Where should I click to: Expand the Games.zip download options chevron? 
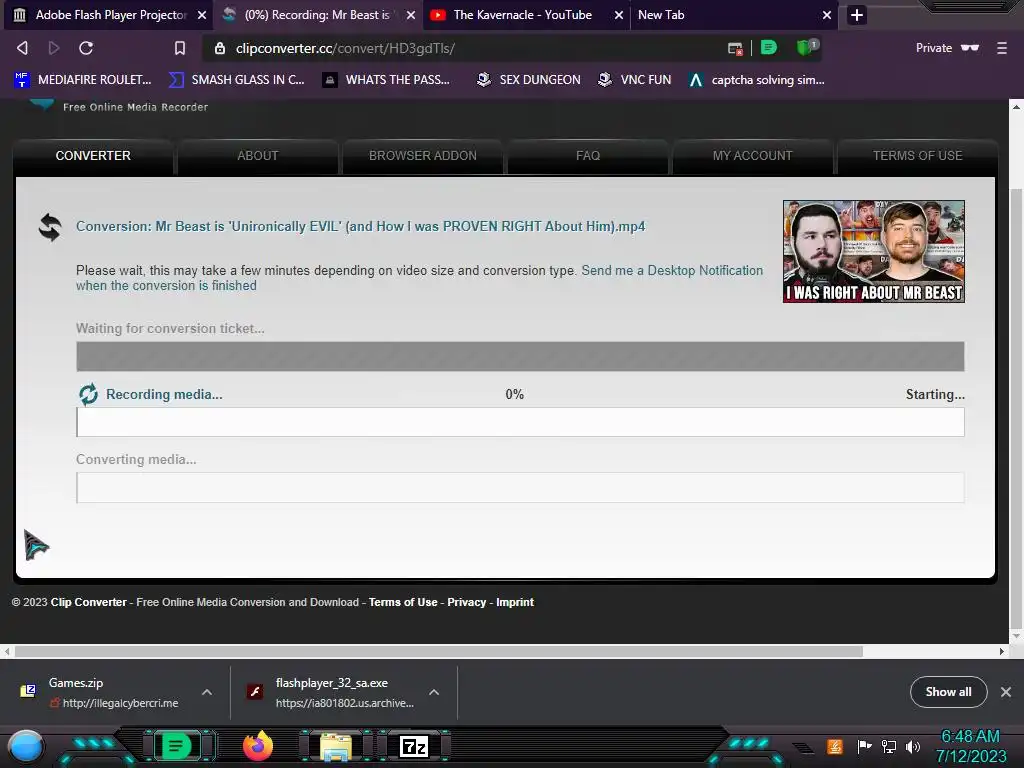point(207,692)
